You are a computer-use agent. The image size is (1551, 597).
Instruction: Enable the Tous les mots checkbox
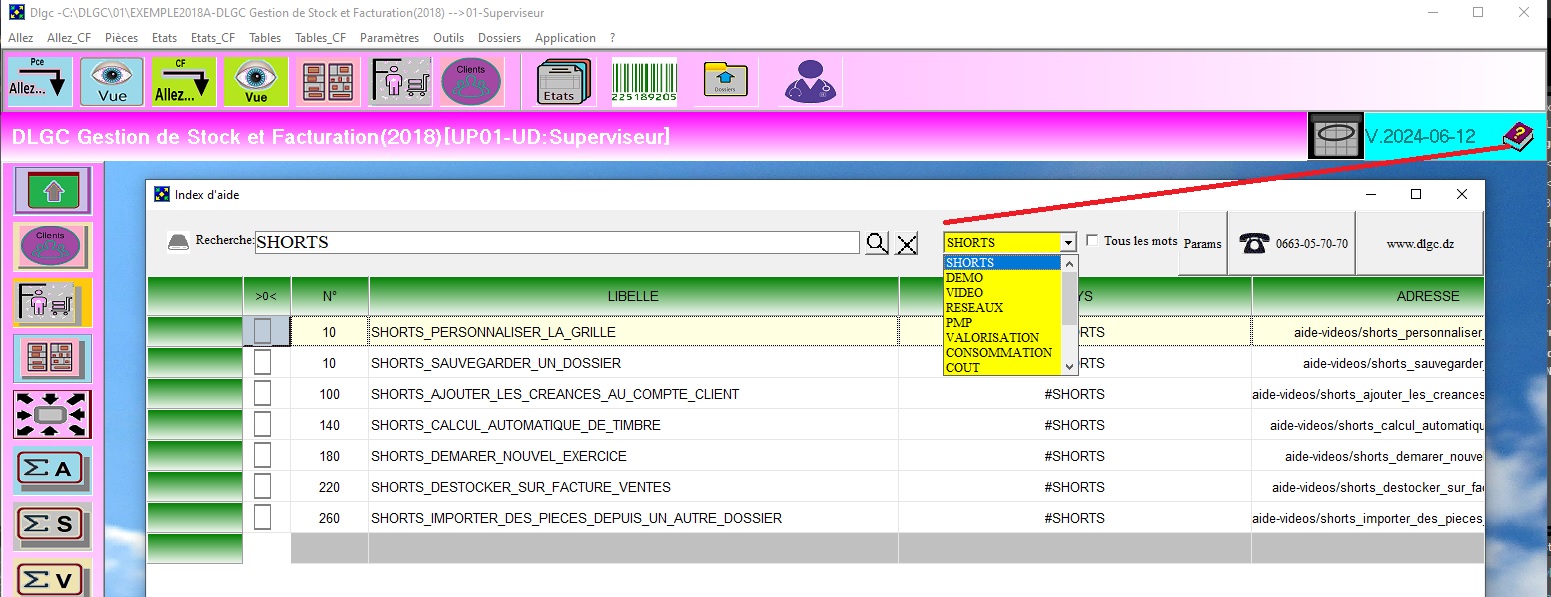1092,241
